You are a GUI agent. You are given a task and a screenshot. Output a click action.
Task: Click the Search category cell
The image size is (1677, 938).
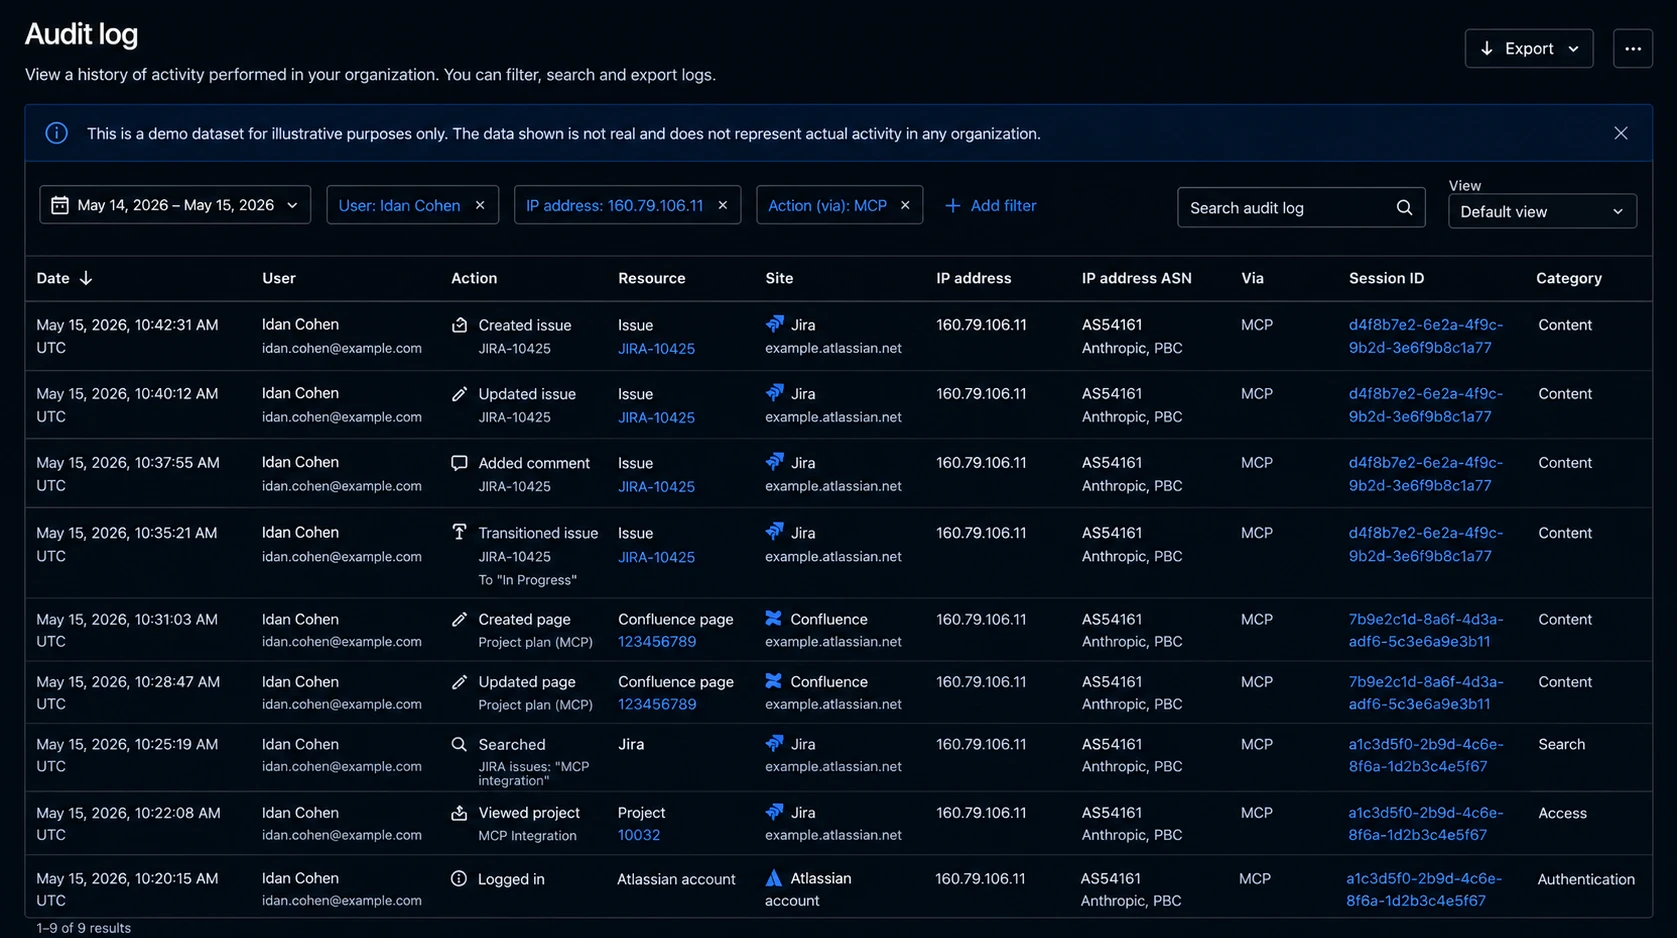(1561, 744)
